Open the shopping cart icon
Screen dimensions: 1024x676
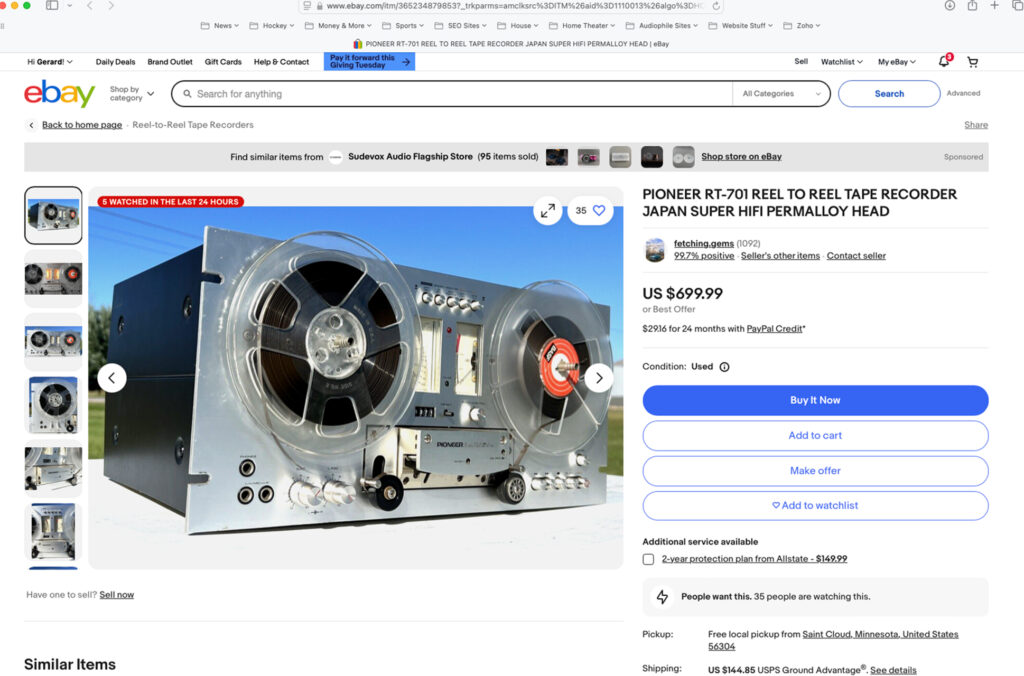click(972, 62)
